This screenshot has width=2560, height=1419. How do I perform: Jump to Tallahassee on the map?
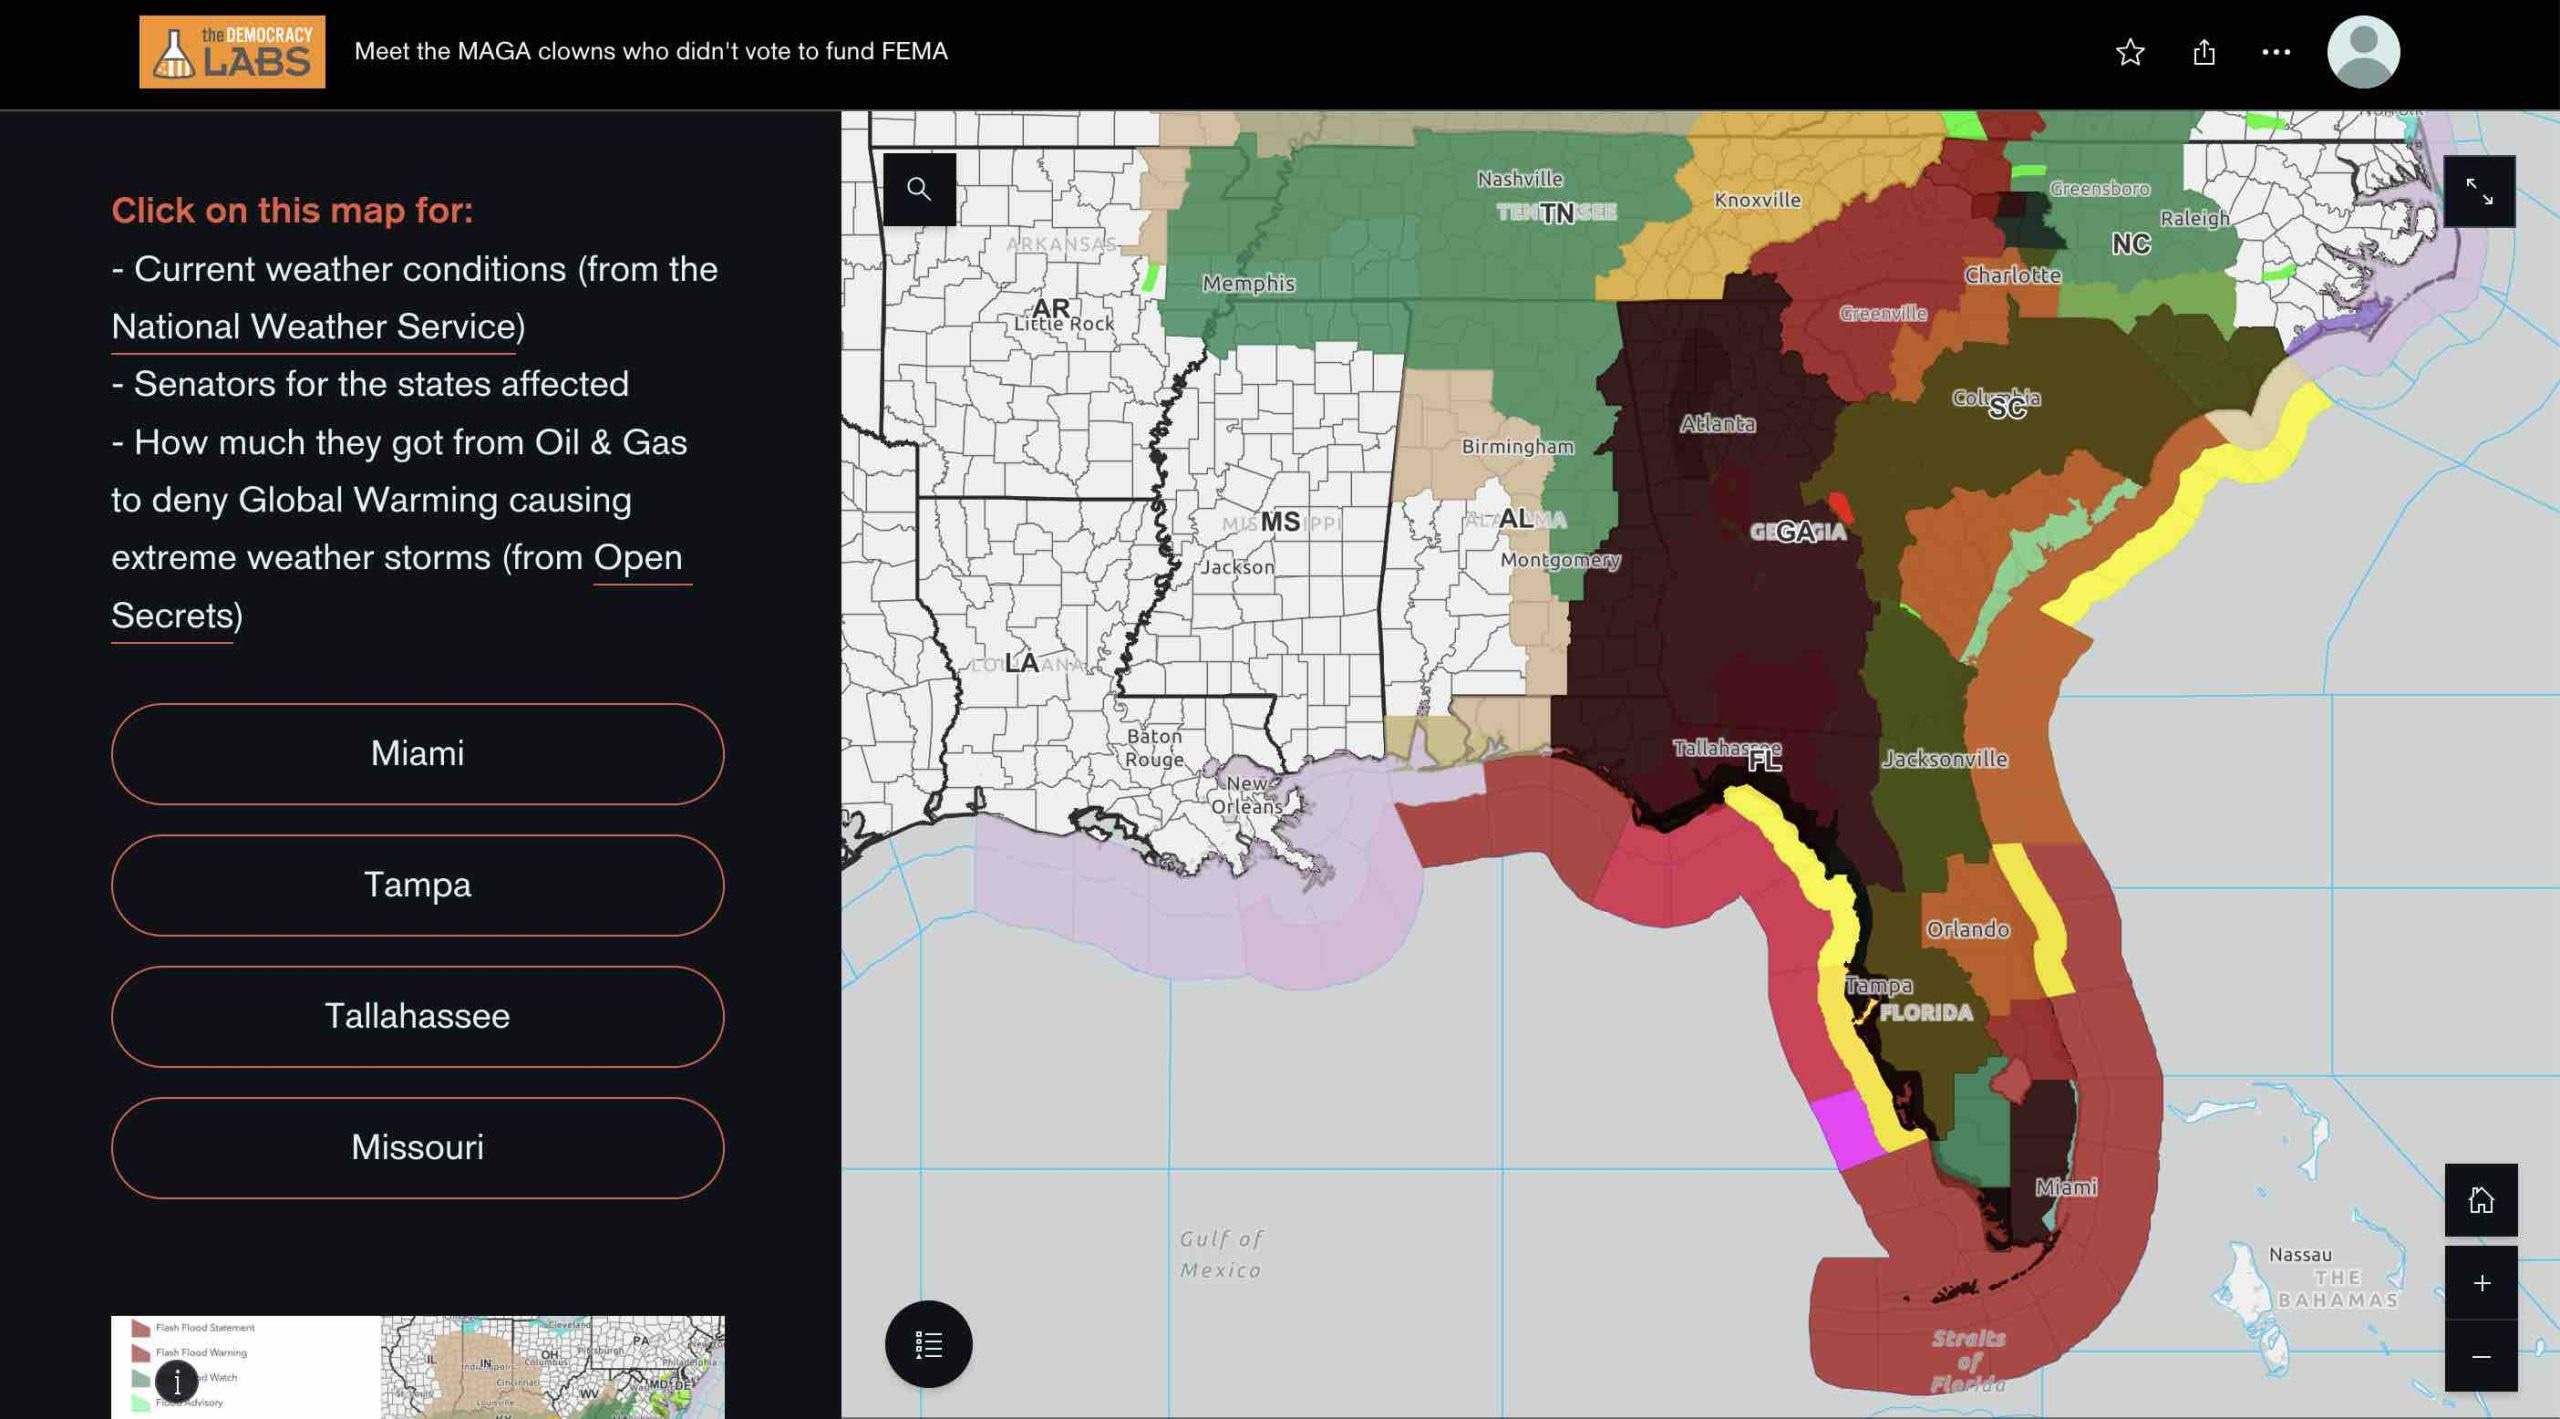coord(417,1016)
